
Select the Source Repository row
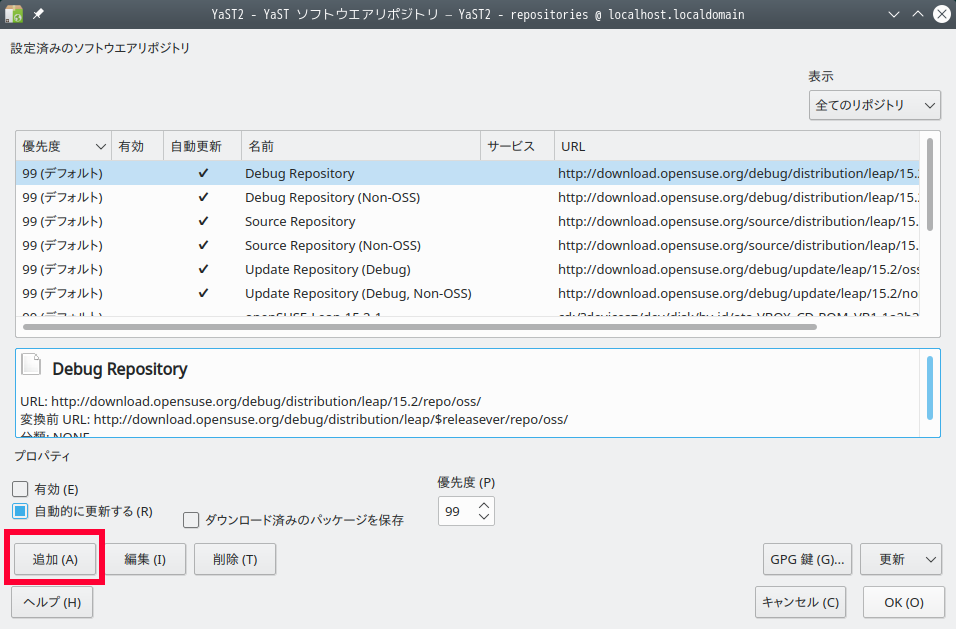[x=468, y=221]
